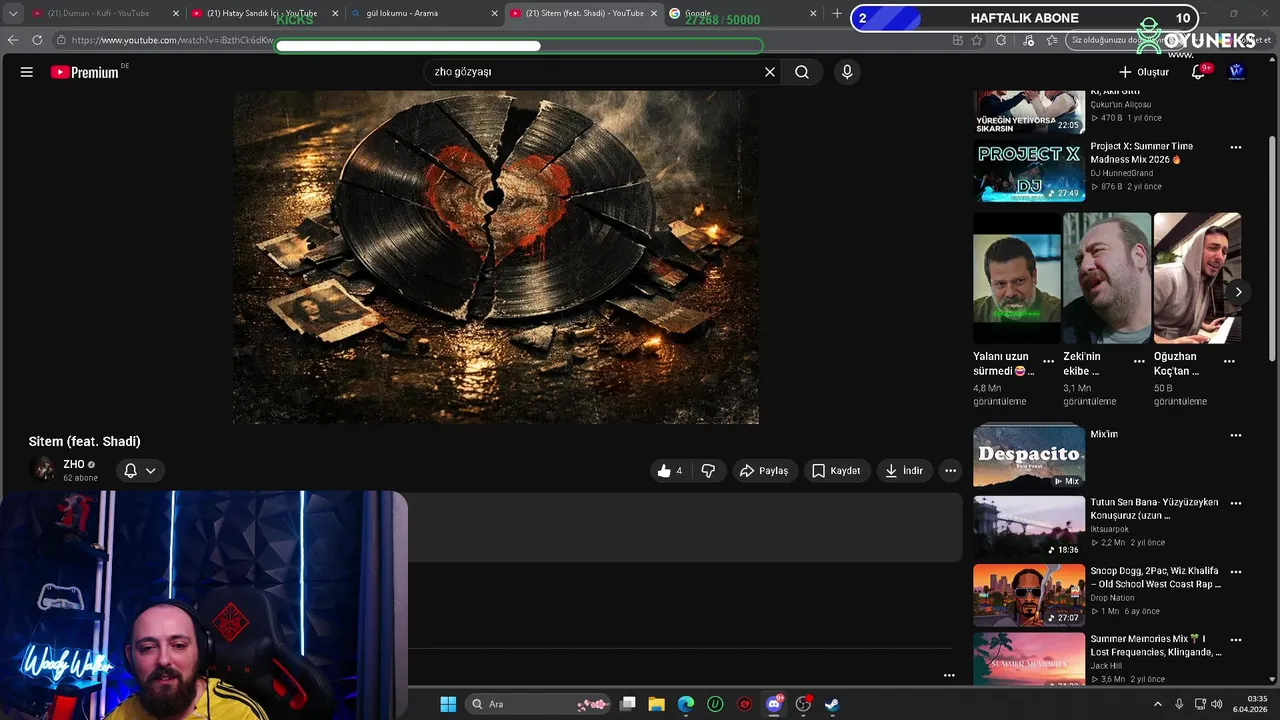Bookmark this page with the star
The image size is (1280, 720).
point(977,40)
